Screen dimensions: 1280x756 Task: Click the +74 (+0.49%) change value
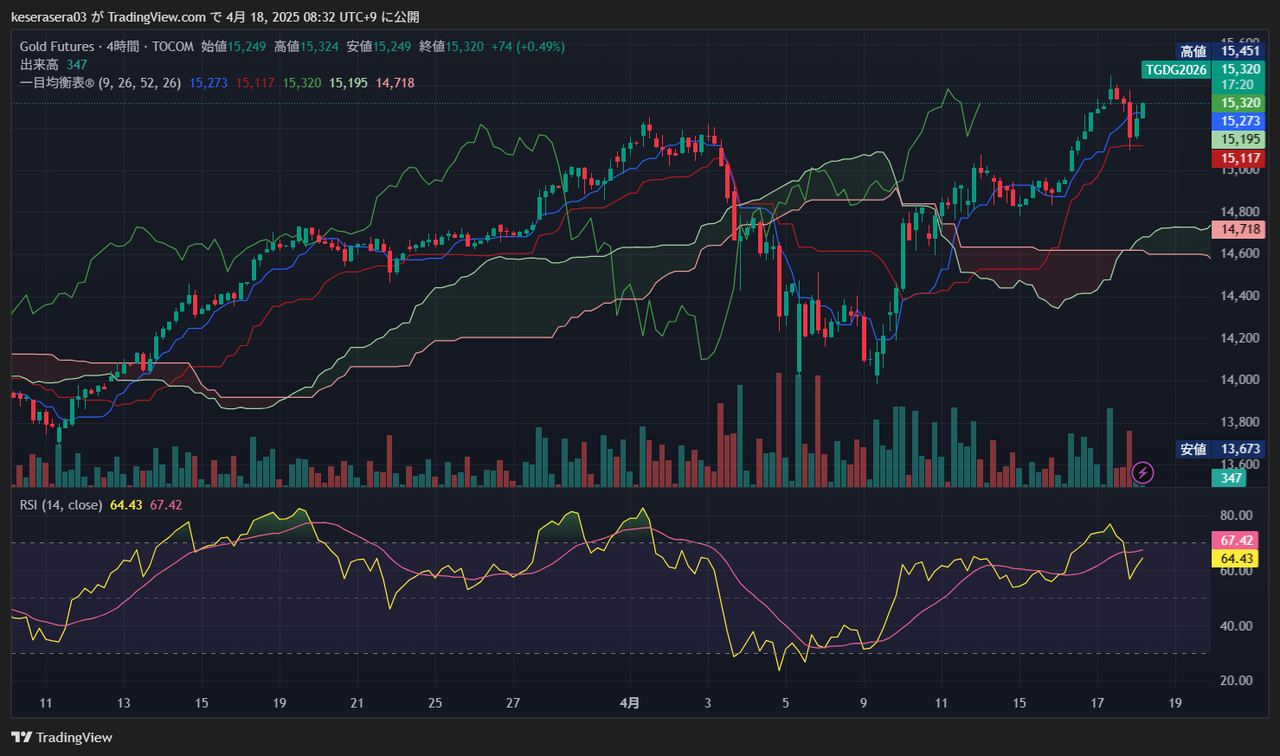[528, 46]
